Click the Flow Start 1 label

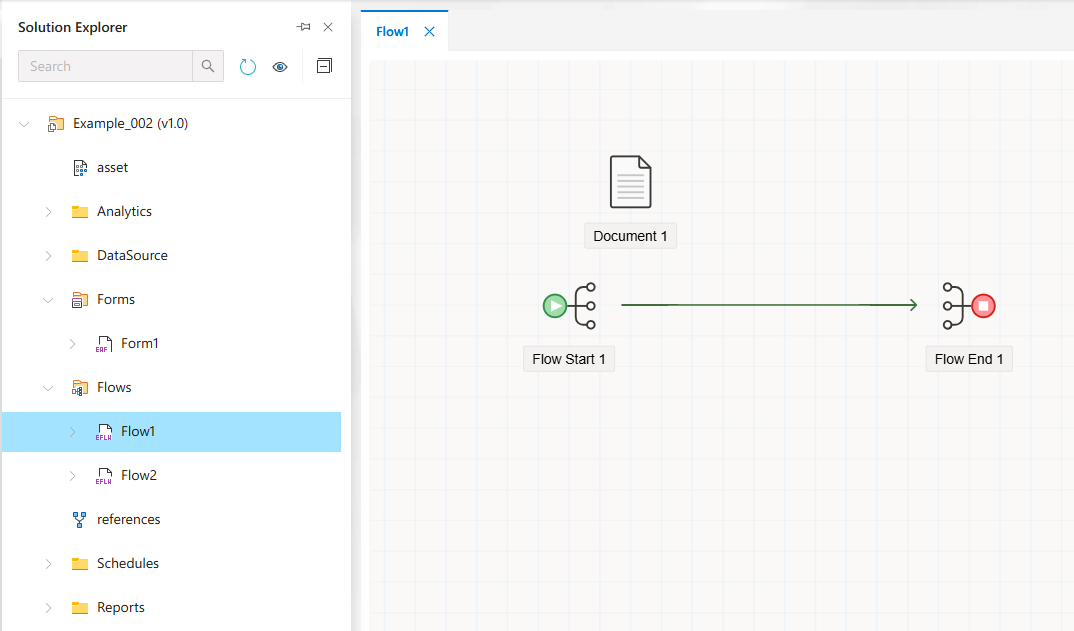click(569, 359)
